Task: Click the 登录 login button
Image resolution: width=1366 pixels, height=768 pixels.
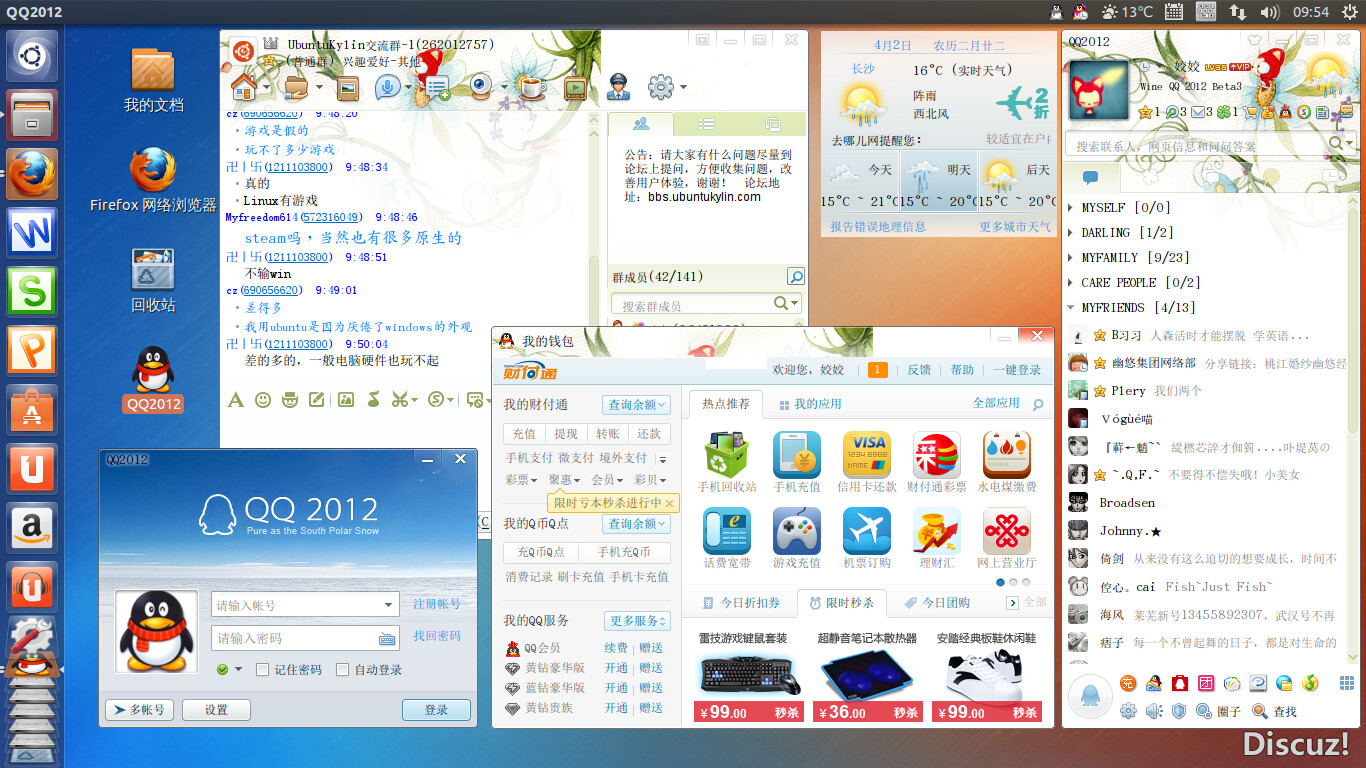Action: pyautogui.click(x=436, y=710)
